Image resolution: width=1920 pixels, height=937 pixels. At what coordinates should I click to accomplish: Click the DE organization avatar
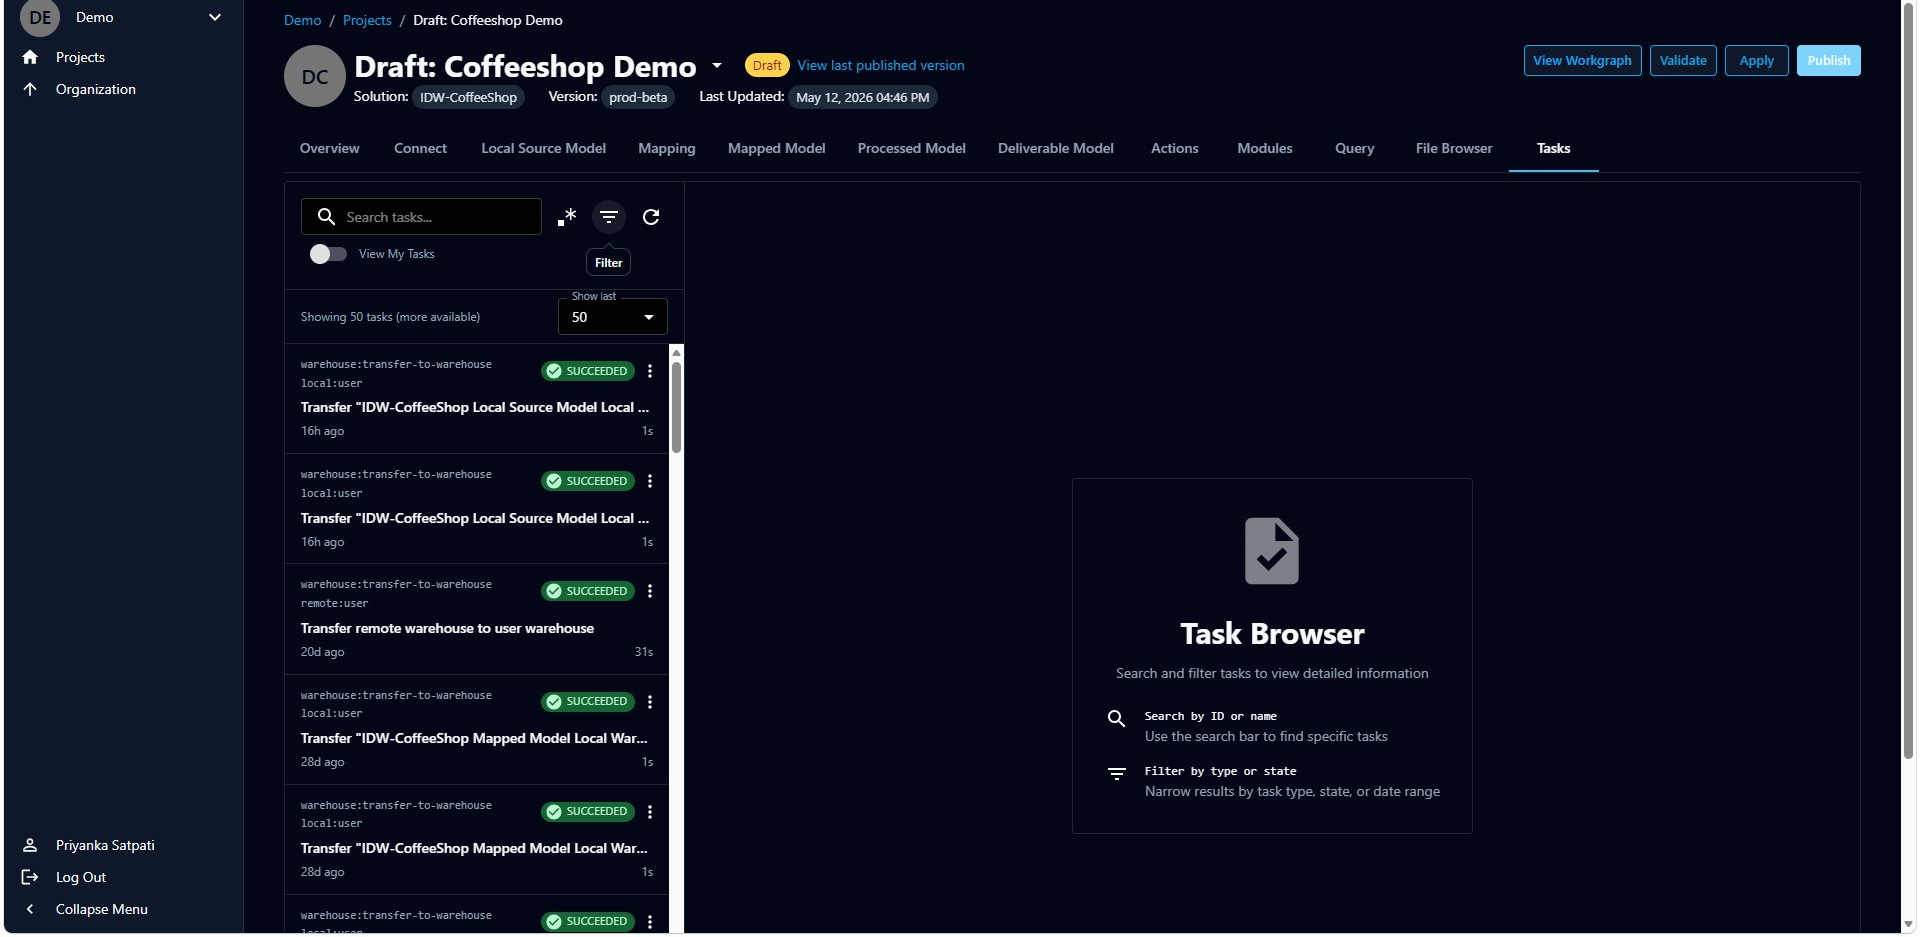point(40,17)
